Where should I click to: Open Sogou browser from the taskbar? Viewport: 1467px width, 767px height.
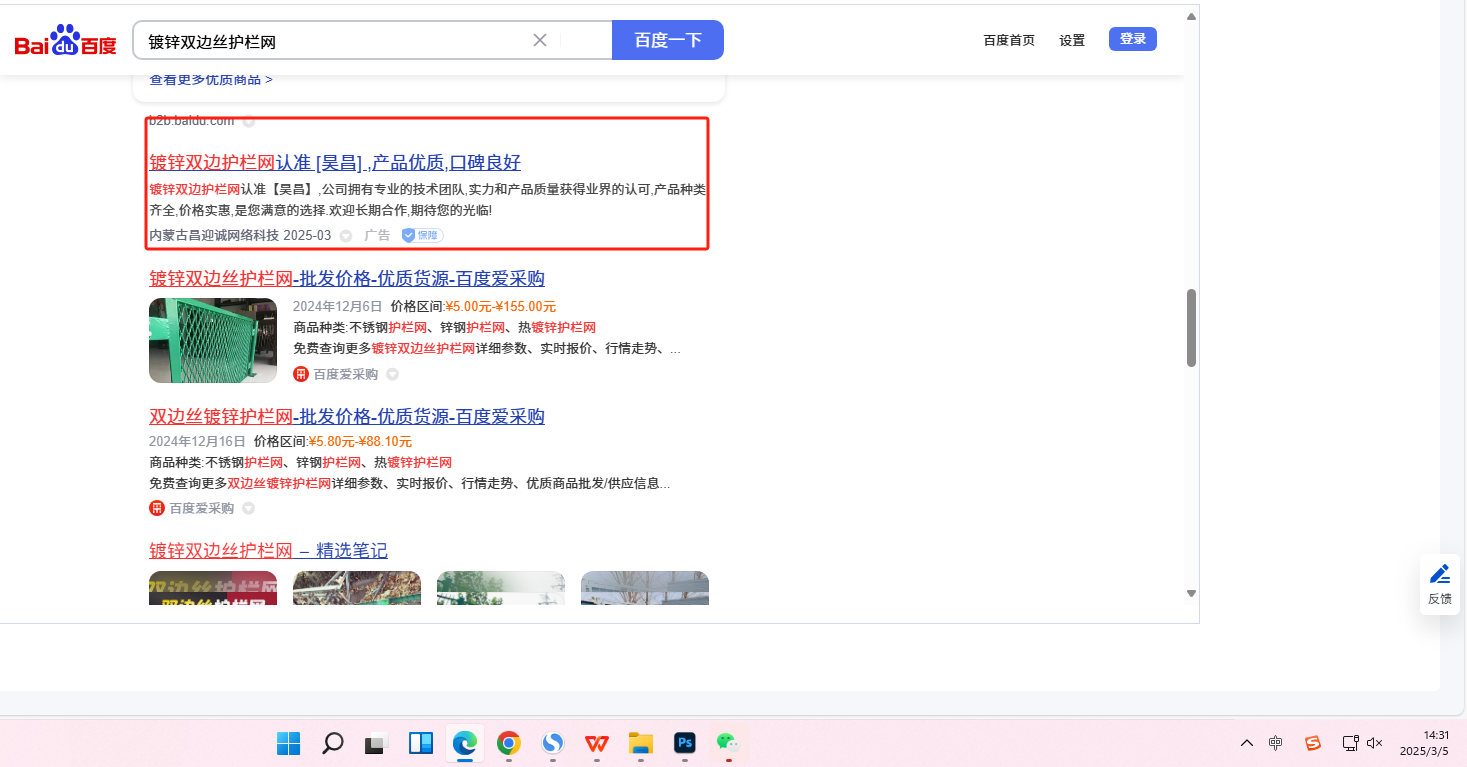tap(553, 743)
